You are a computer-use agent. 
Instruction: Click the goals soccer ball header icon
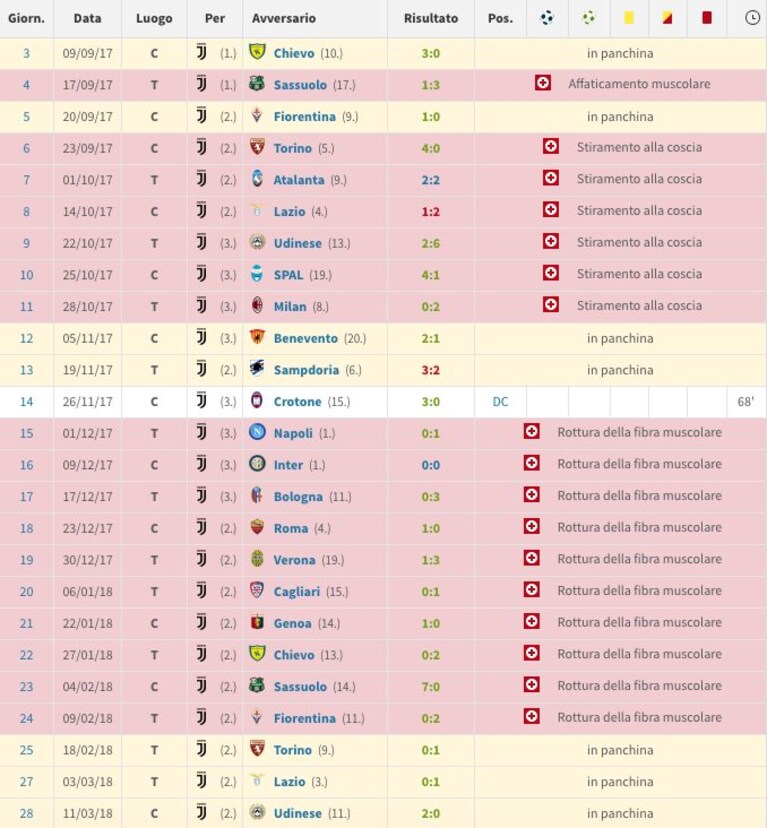[547, 18]
